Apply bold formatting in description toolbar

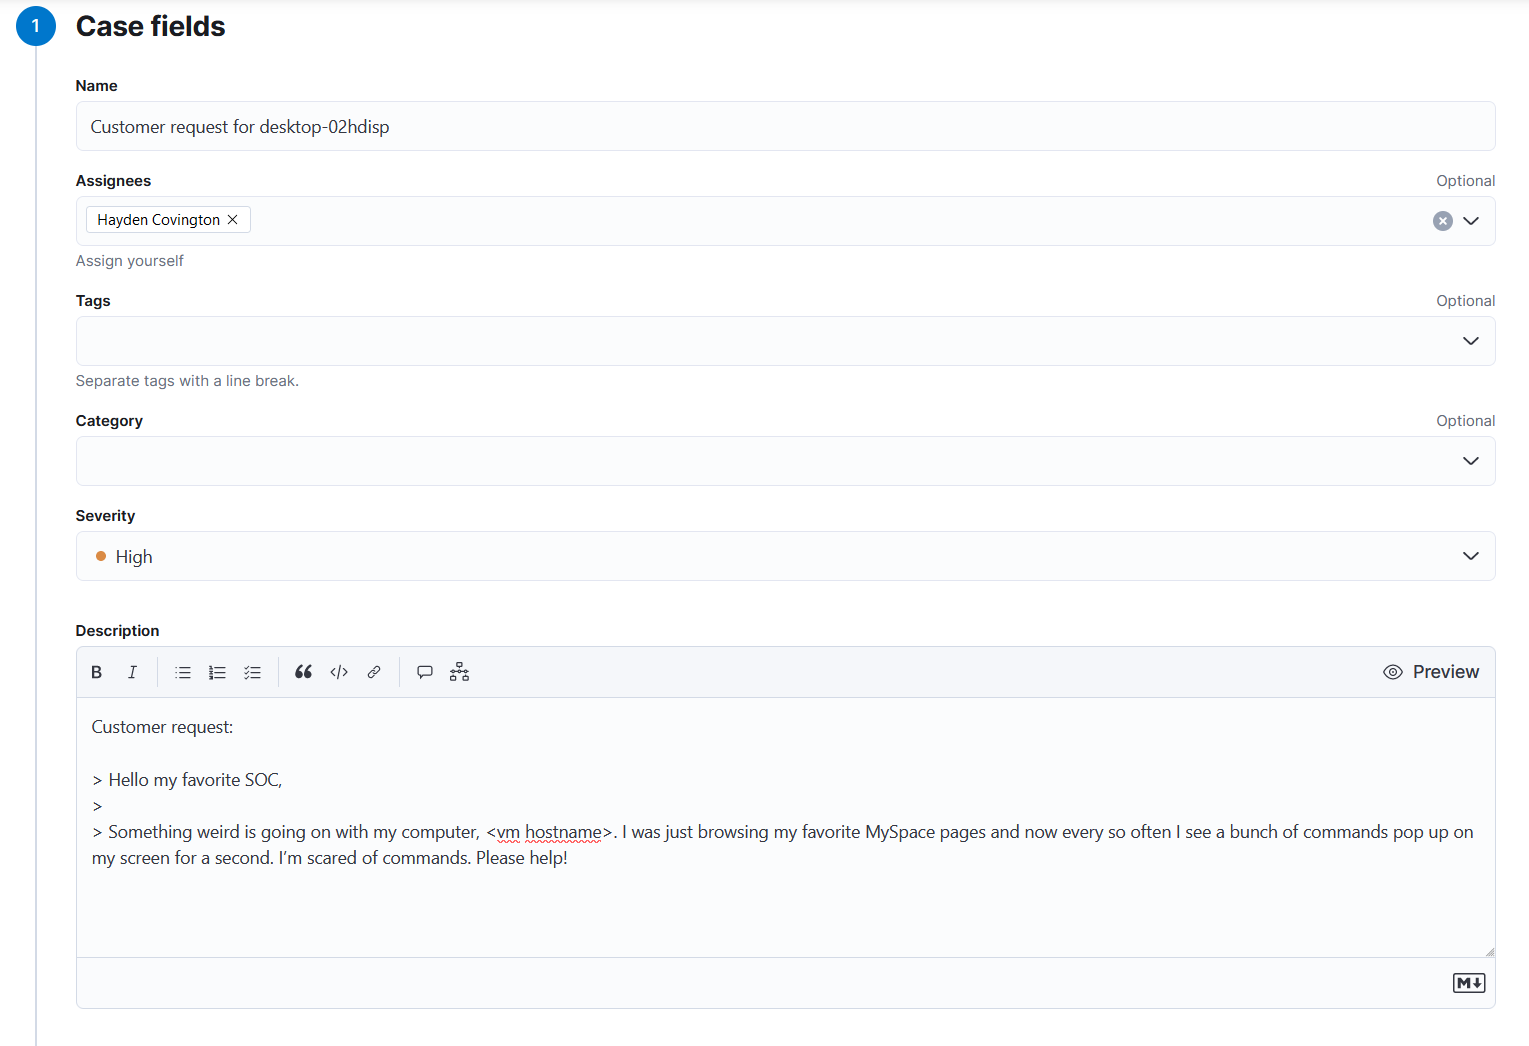tap(97, 672)
